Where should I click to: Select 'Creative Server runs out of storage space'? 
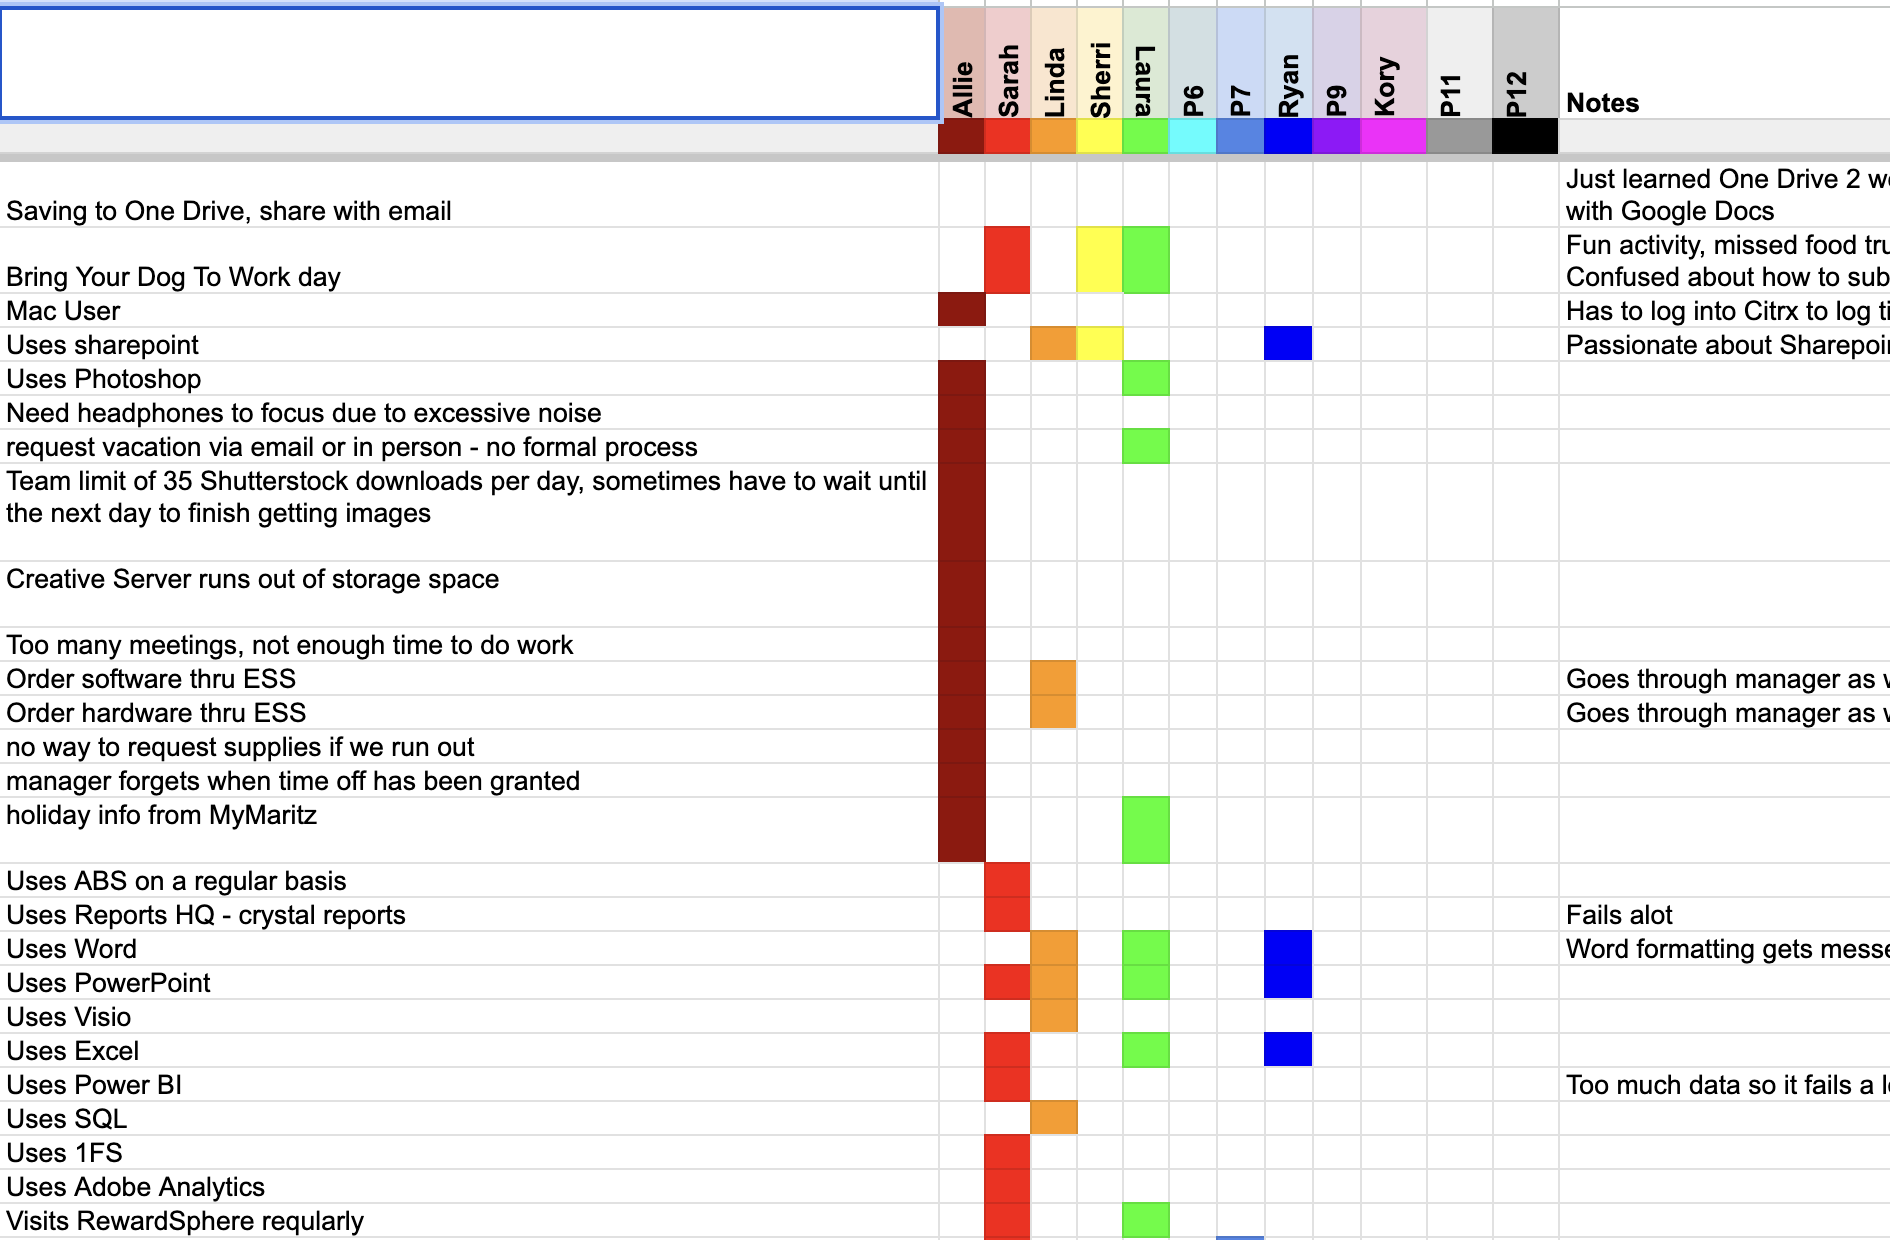[469, 595]
